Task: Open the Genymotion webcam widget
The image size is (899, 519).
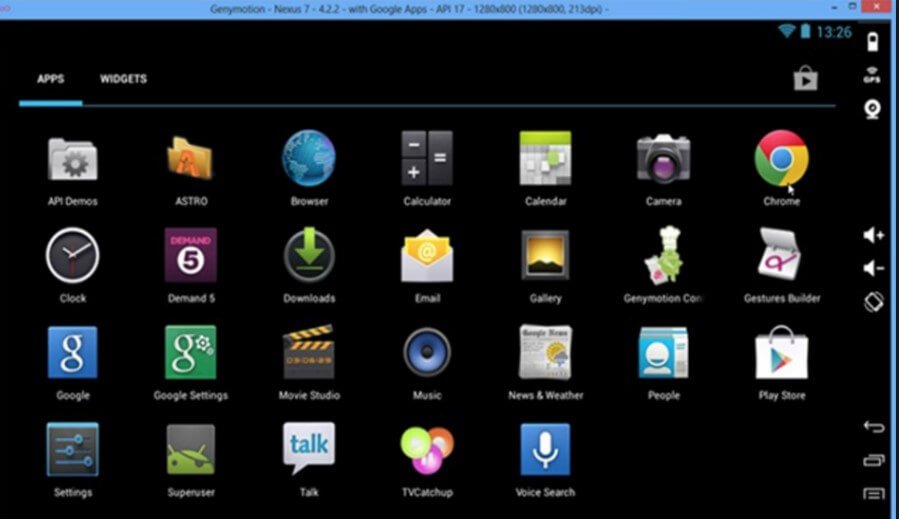Action: 873,109
